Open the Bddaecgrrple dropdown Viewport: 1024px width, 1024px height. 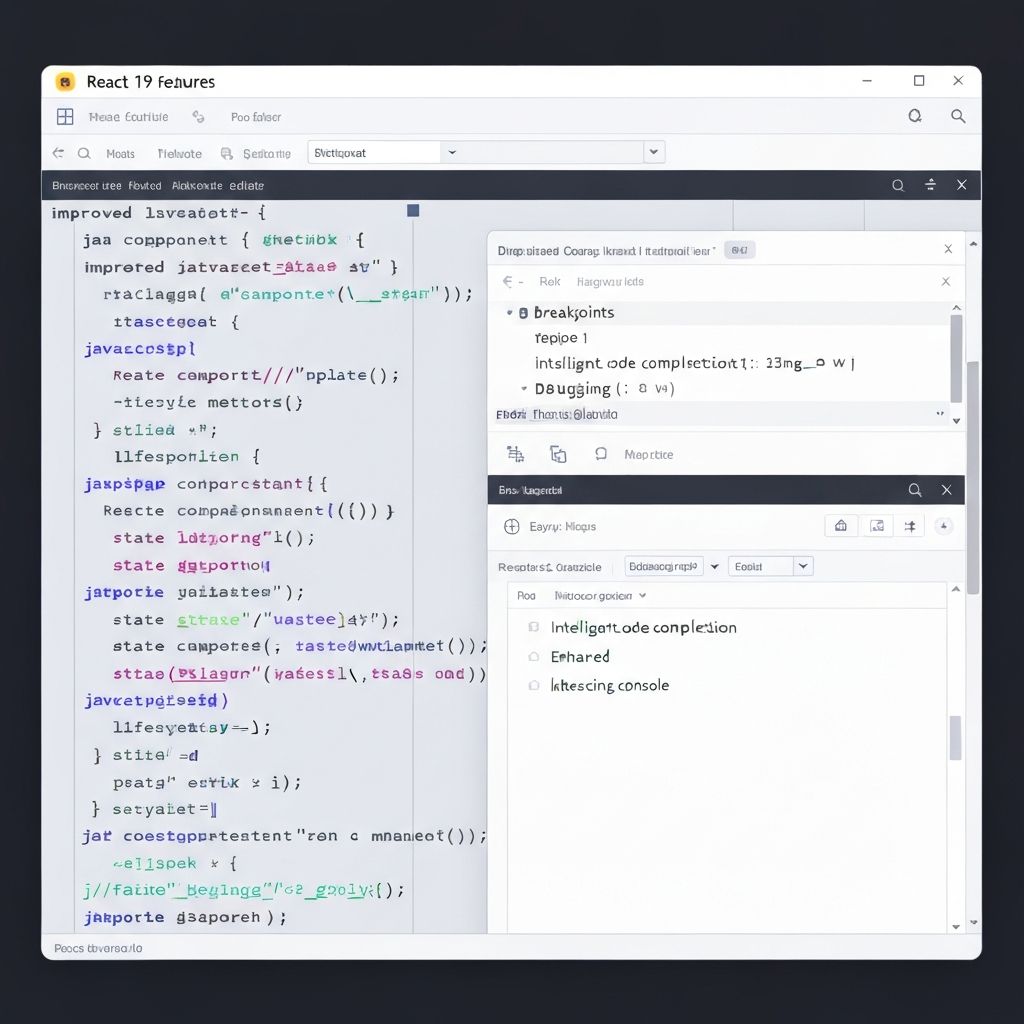[714, 566]
